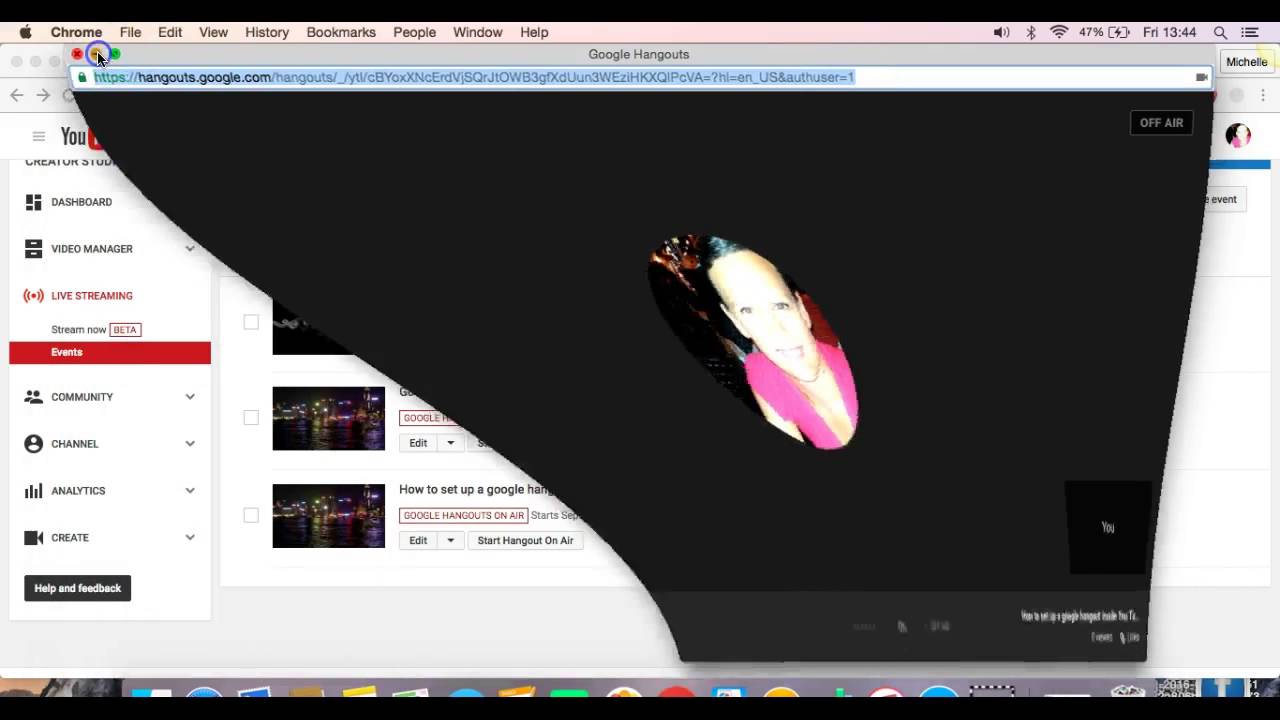Open the View menu
Viewport: 1280px width, 720px height.
pyautogui.click(x=213, y=32)
